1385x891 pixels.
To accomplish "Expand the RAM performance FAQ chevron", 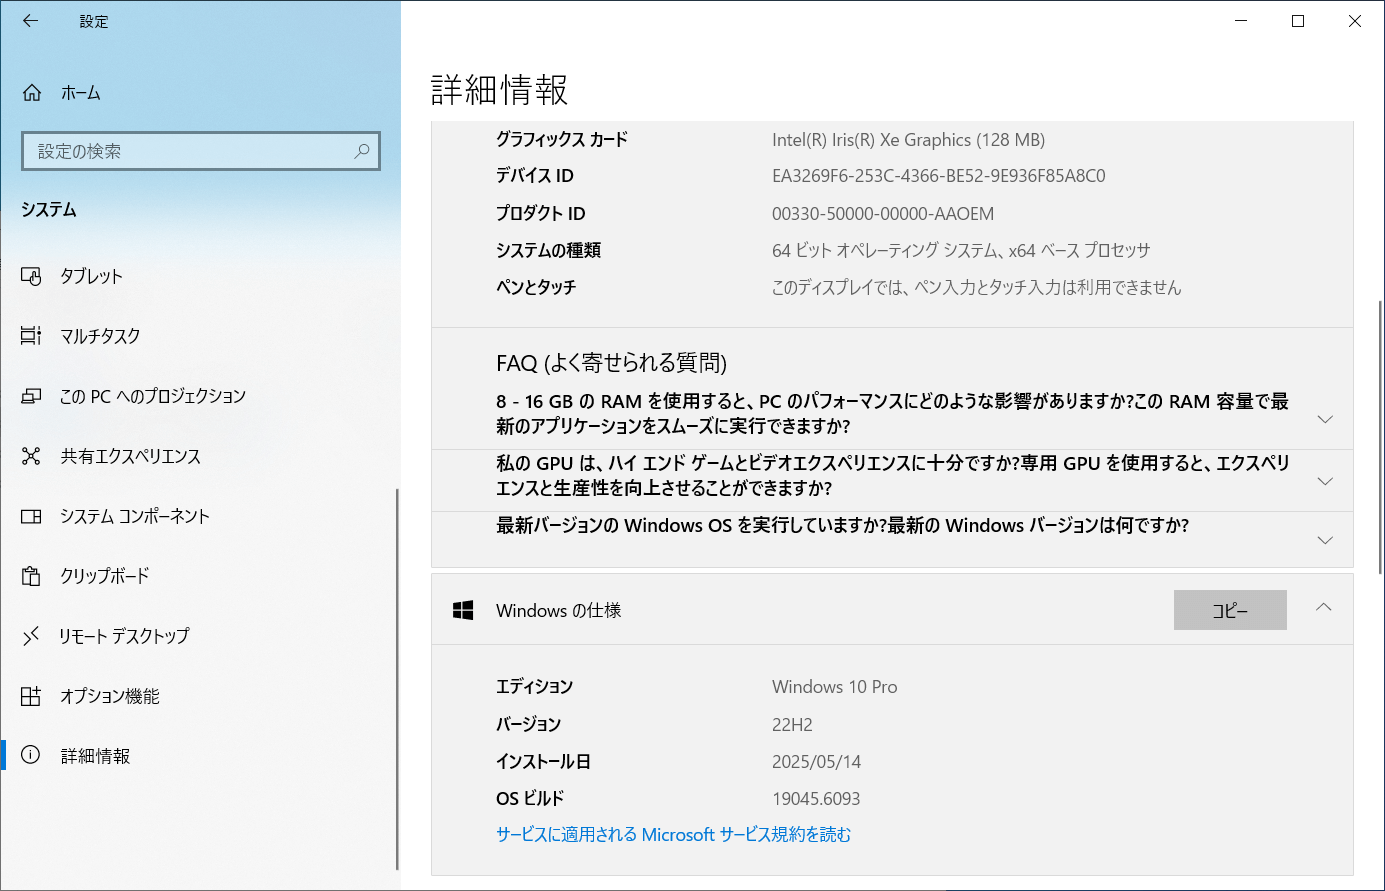I will [x=1325, y=419].
